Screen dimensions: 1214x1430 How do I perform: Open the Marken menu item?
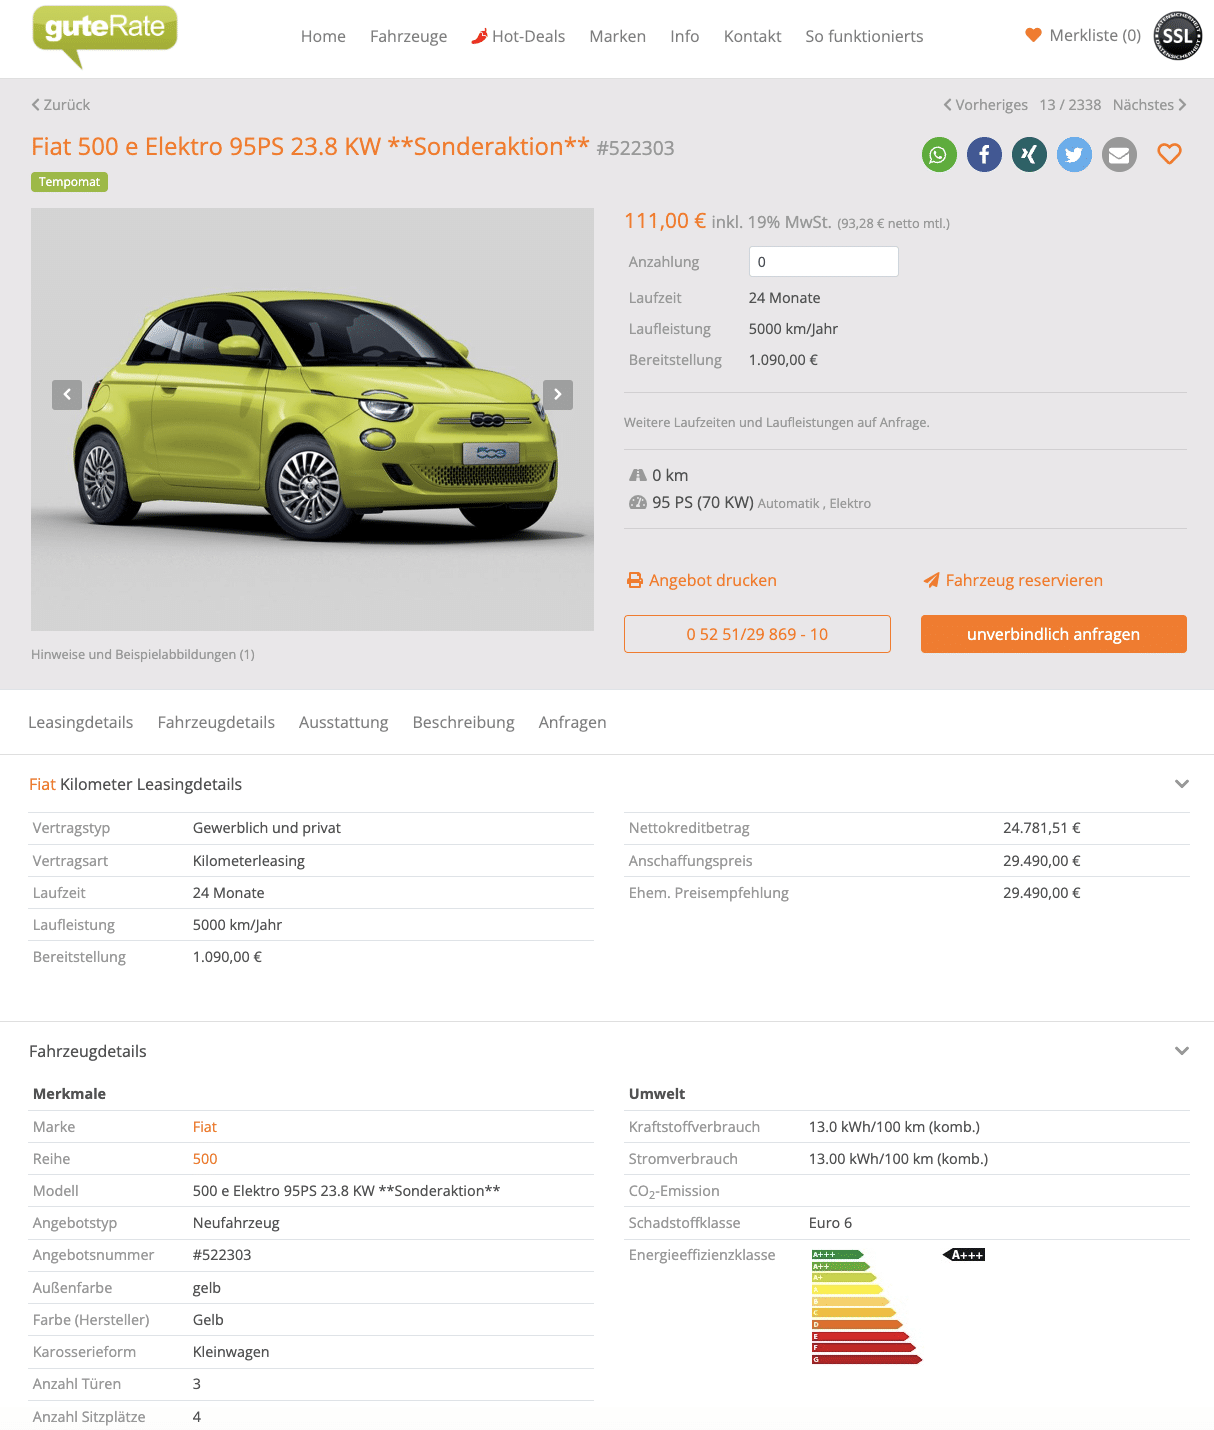(x=617, y=36)
